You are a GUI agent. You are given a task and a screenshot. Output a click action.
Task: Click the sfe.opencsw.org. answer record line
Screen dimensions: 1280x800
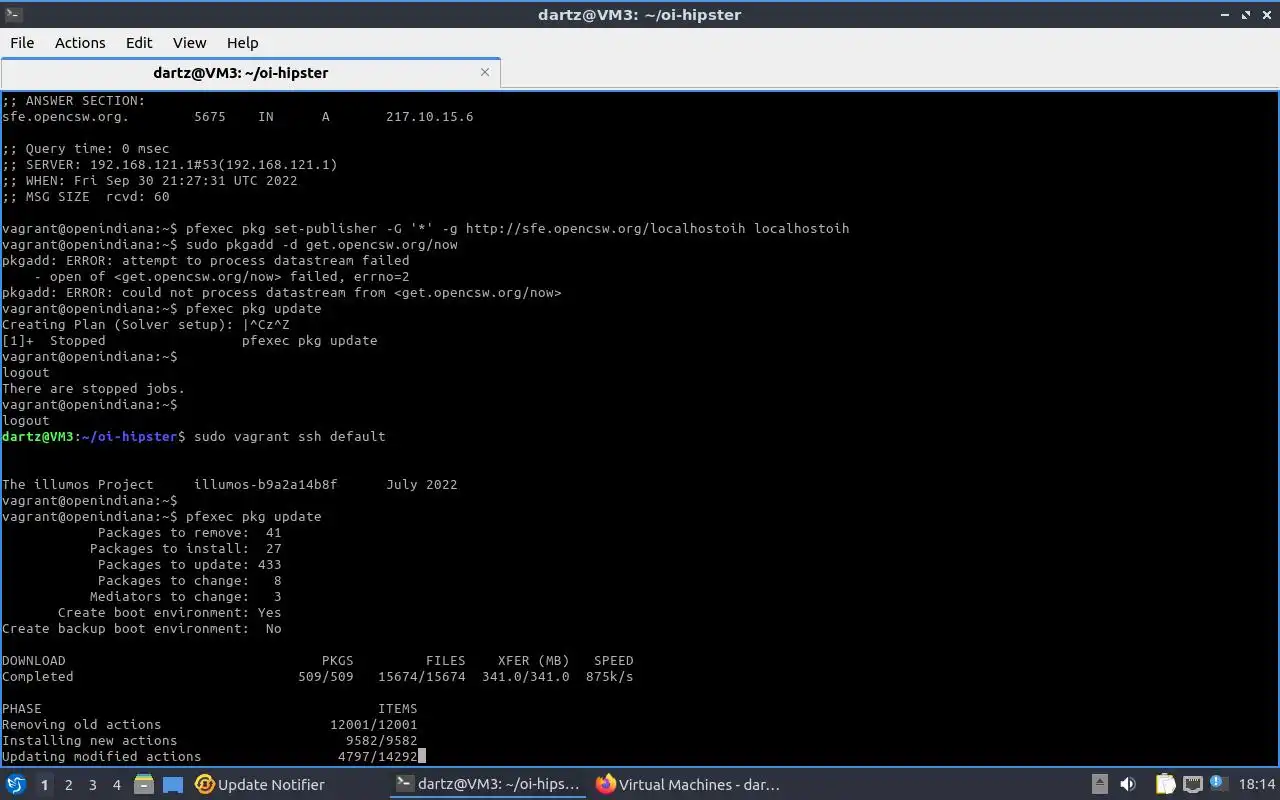pyautogui.click(x=238, y=117)
